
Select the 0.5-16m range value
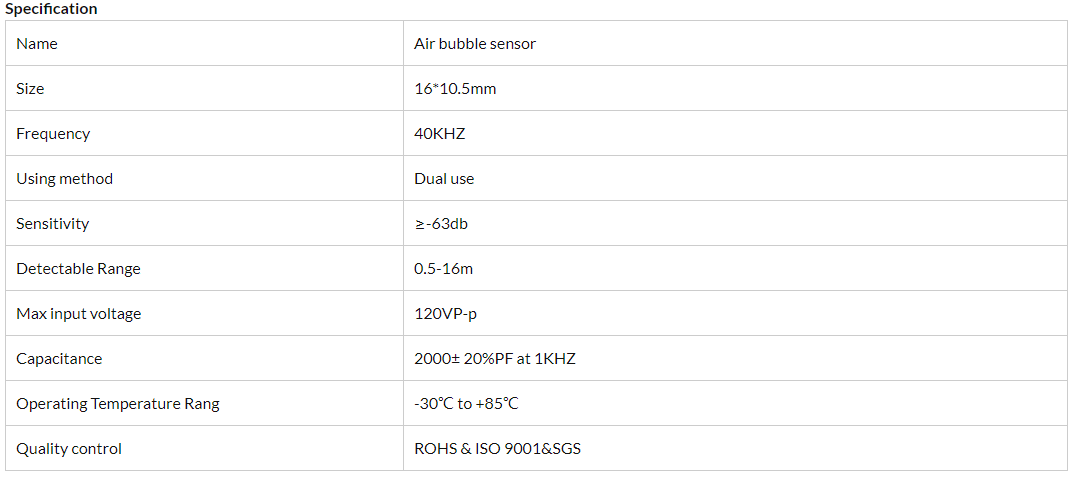(x=442, y=269)
